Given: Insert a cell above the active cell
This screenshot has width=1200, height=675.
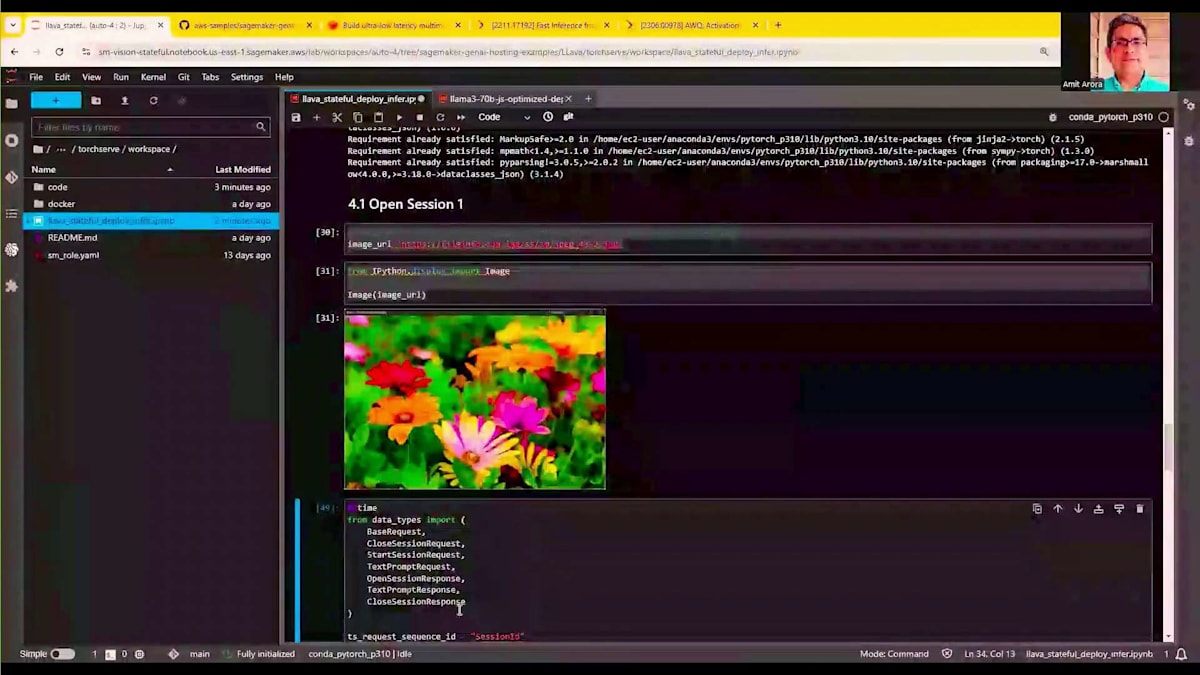Looking at the screenshot, I should [1098, 509].
